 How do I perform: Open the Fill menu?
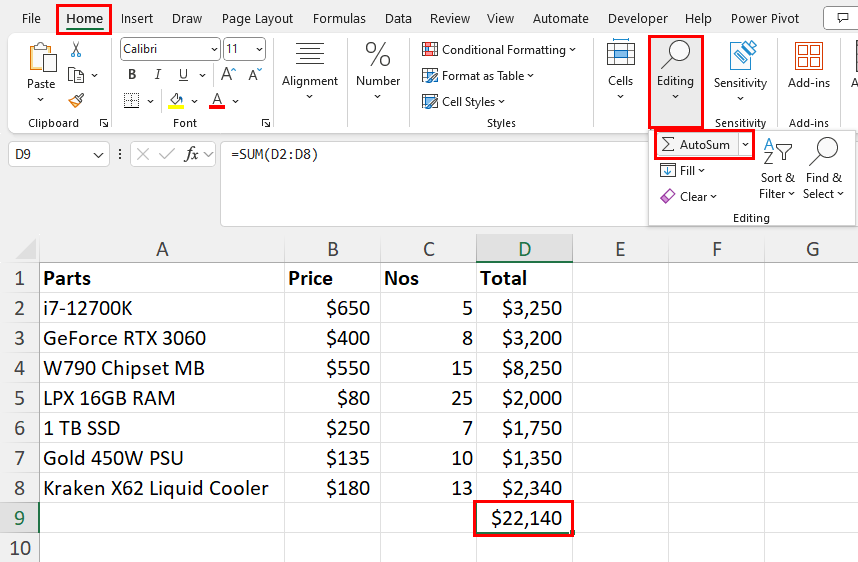point(682,171)
